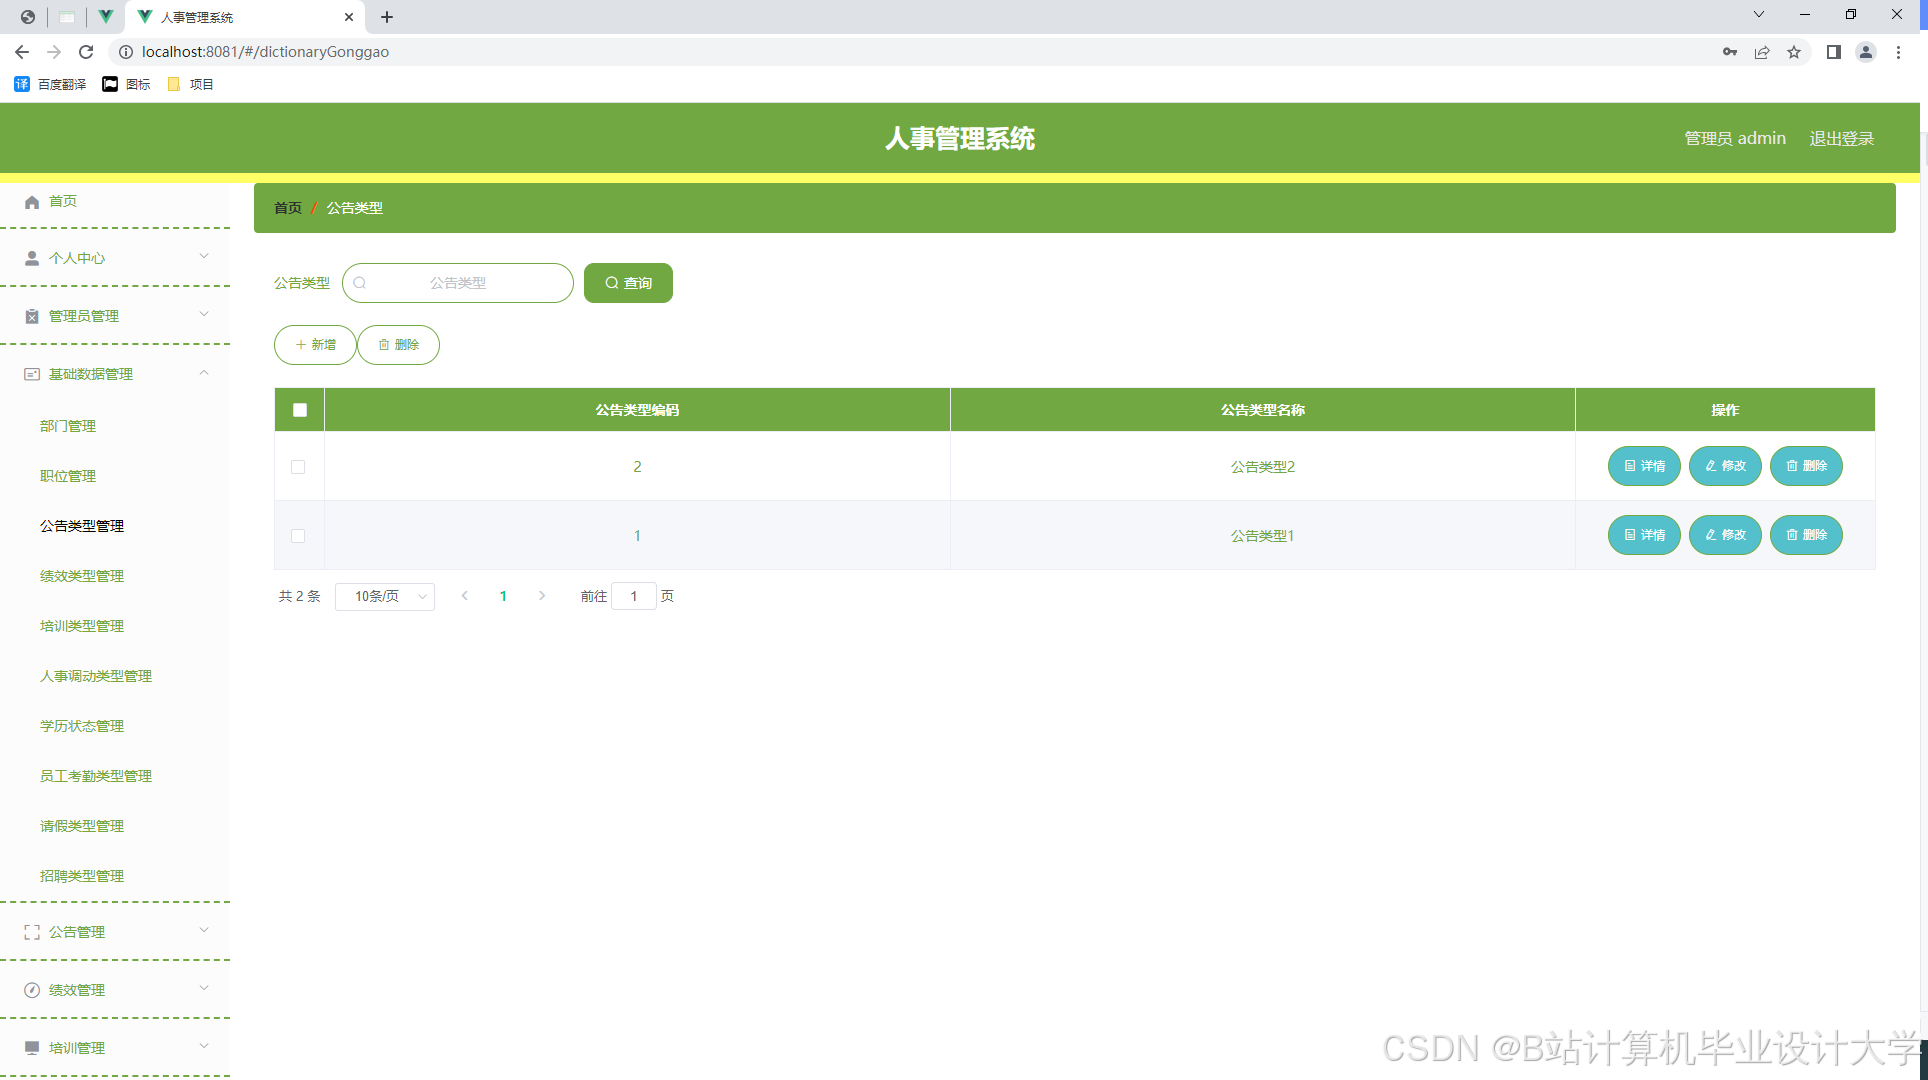Expand the 管理员管理 submenu chevron
1928x1080 pixels.
(x=204, y=315)
